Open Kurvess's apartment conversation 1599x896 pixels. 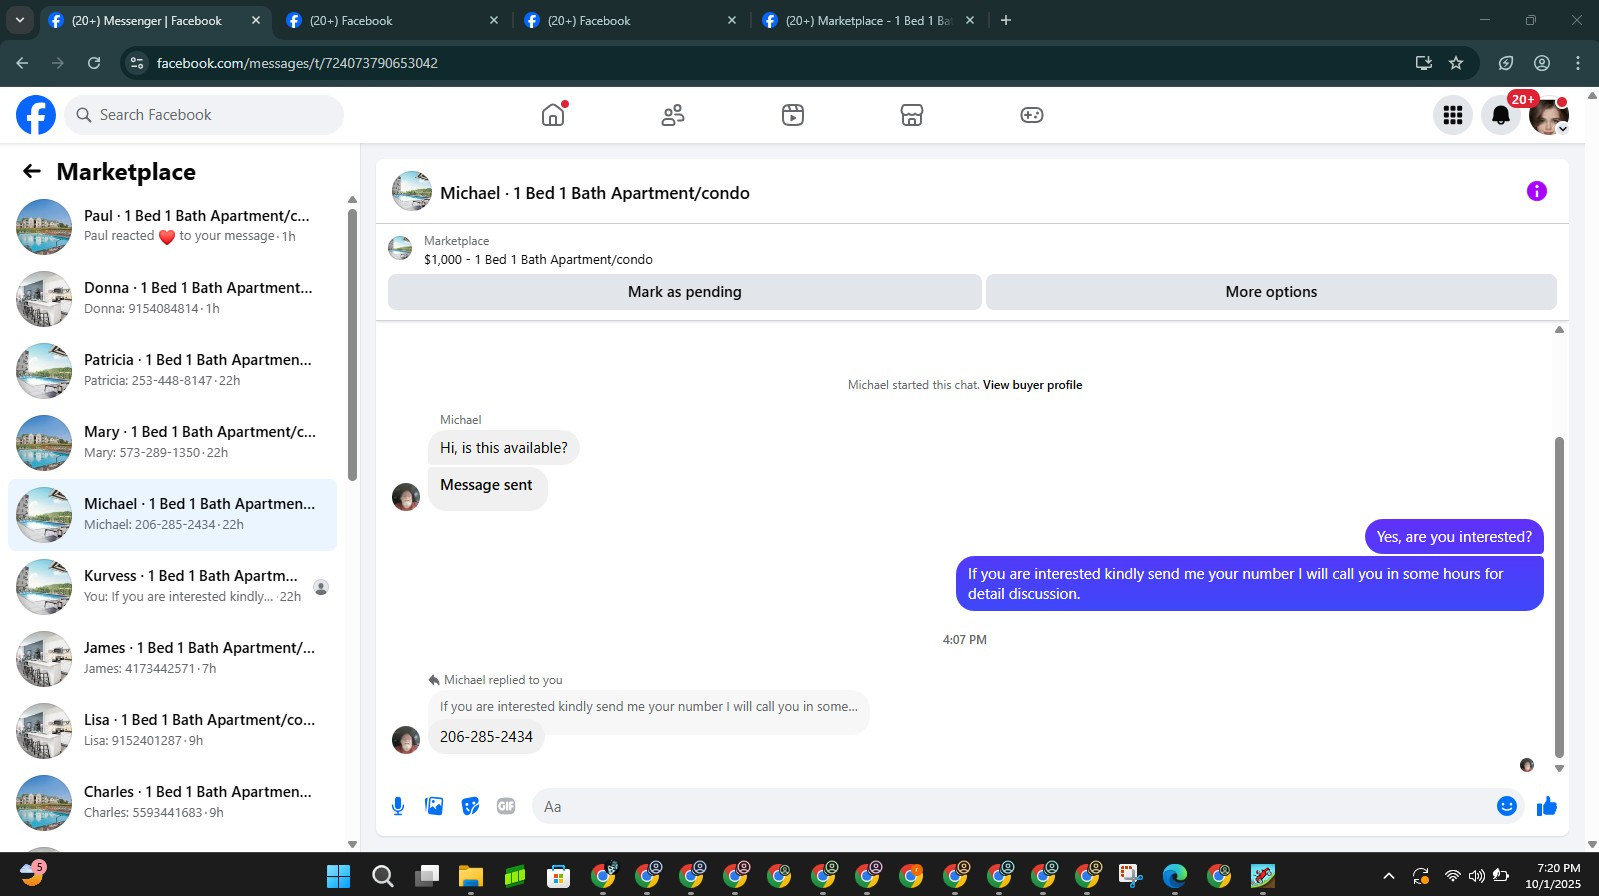click(x=172, y=587)
